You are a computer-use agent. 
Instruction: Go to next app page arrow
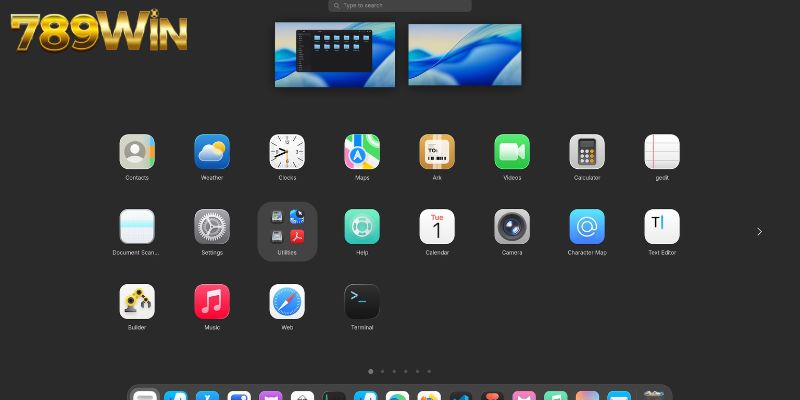tap(759, 232)
